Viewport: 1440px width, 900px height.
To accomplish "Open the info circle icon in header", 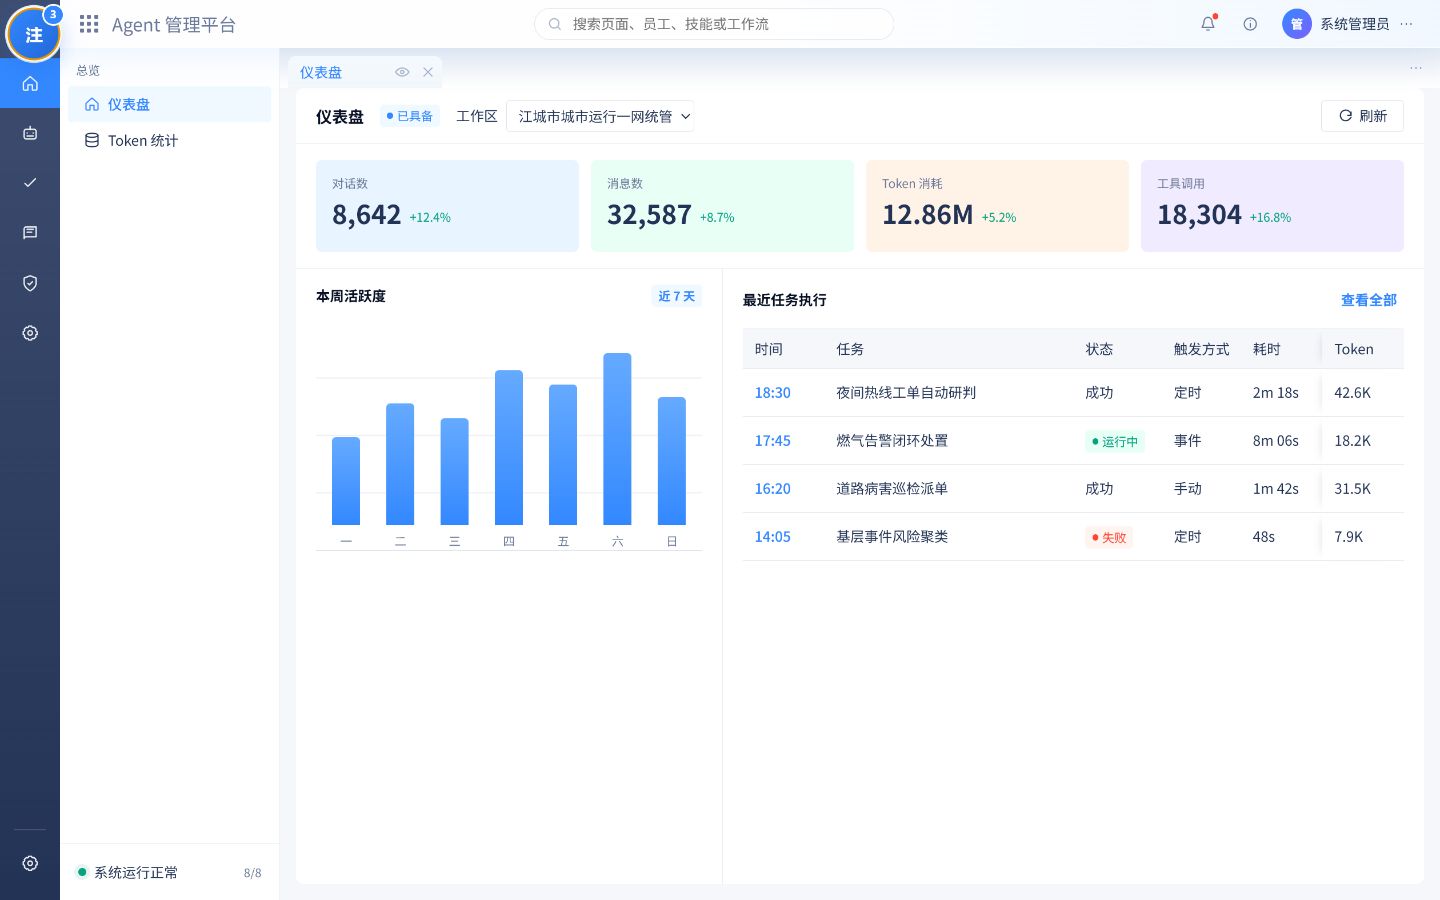I will click(x=1250, y=24).
